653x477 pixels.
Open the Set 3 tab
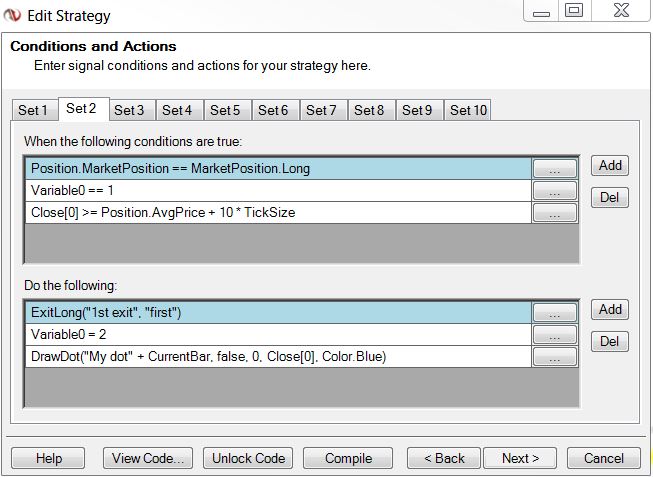[129, 110]
